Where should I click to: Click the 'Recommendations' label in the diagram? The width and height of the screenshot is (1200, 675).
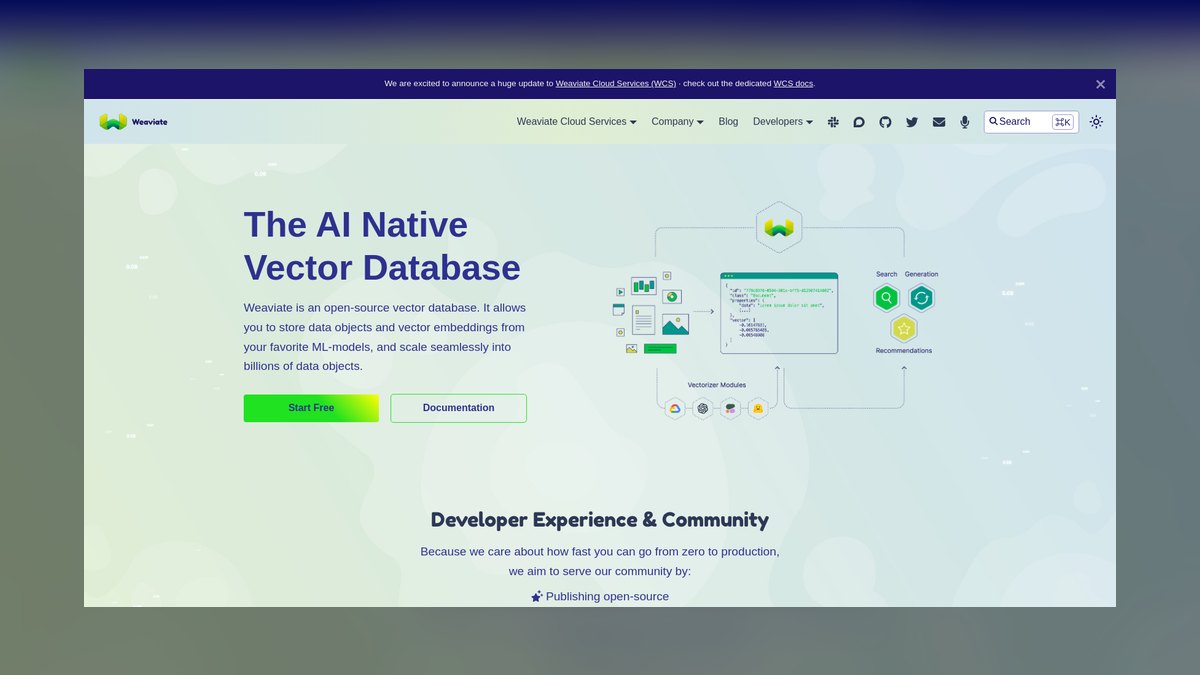pyautogui.click(x=904, y=351)
